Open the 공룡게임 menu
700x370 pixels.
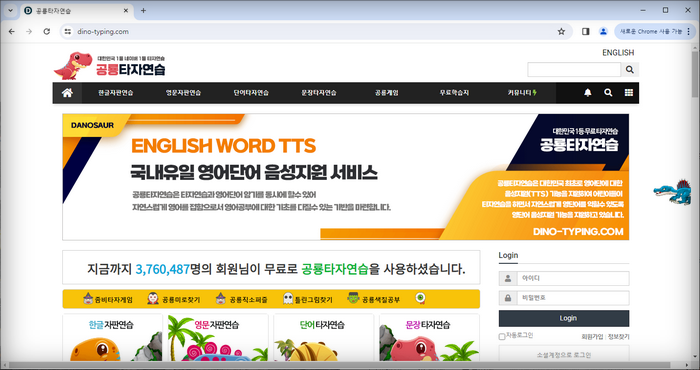387,93
